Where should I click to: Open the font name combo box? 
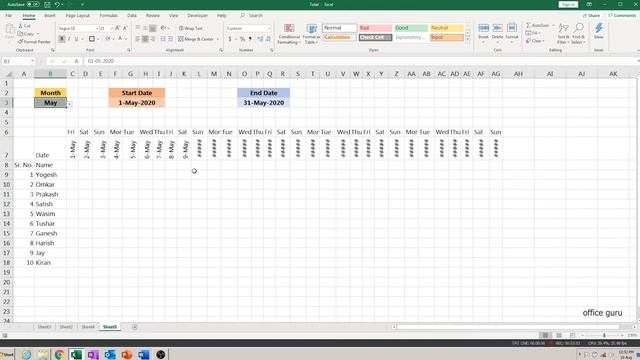[78, 28]
